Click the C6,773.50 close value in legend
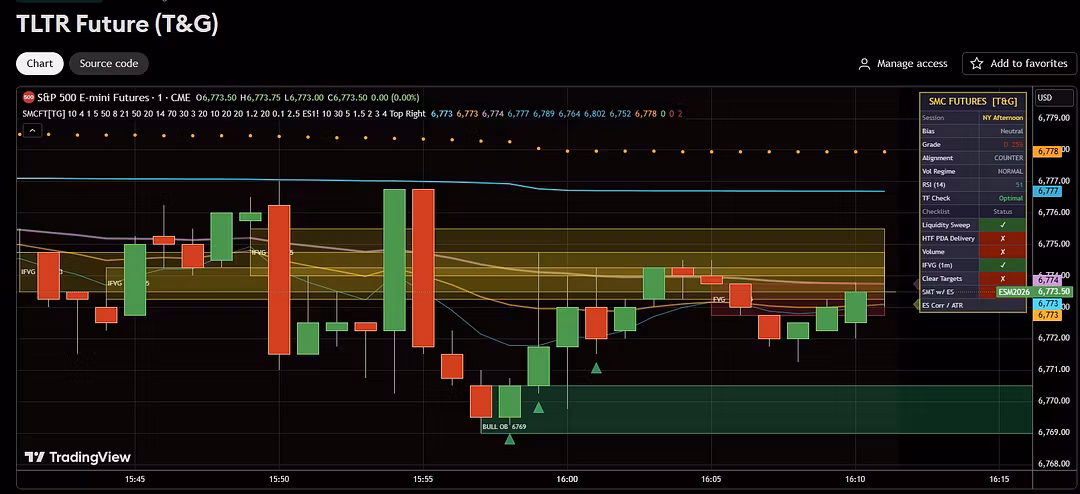The height and width of the screenshot is (494, 1080). 349,98
